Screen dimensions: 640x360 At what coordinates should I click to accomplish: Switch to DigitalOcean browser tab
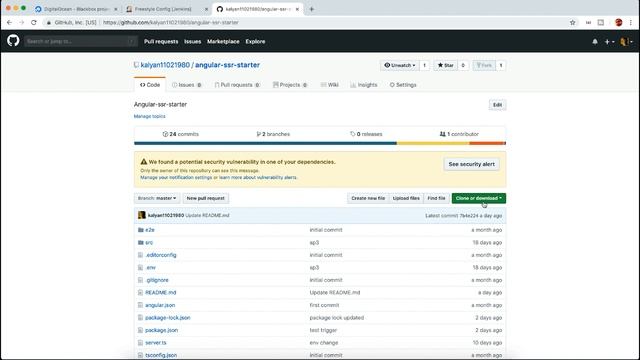click(77, 9)
